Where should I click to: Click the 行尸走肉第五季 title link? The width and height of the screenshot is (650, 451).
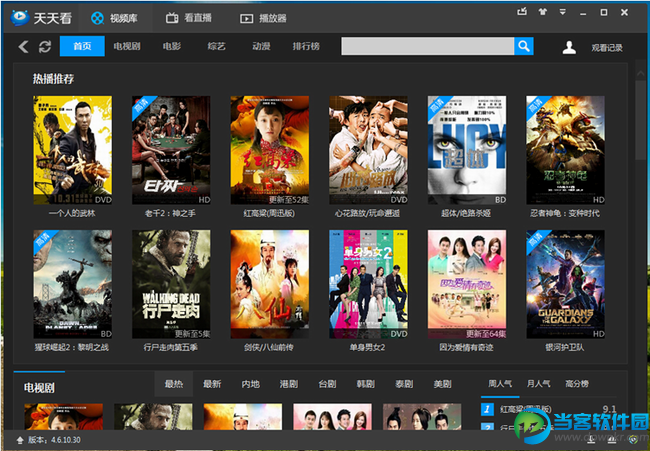click(170, 347)
